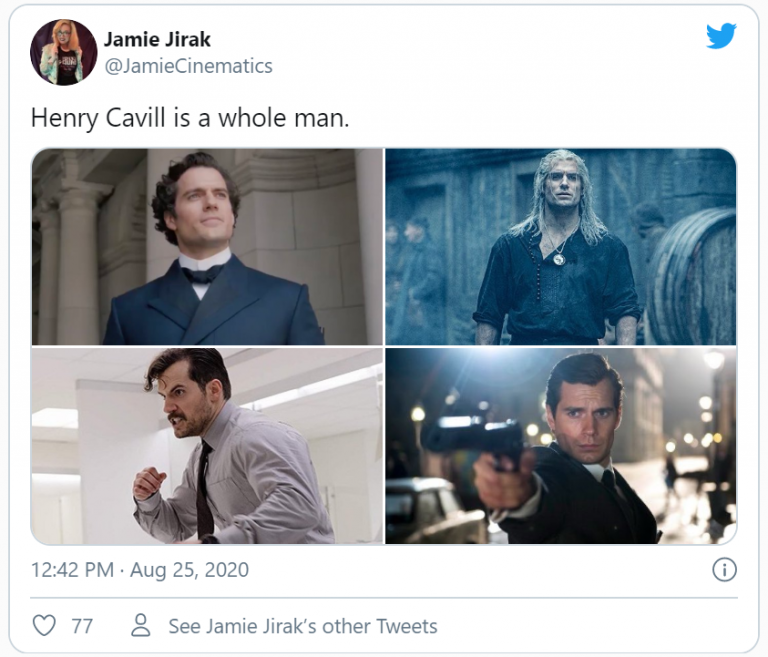Click the person icon beside other Tweets
768x657 pixels.
pyautogui.click(x=141, y=626)
